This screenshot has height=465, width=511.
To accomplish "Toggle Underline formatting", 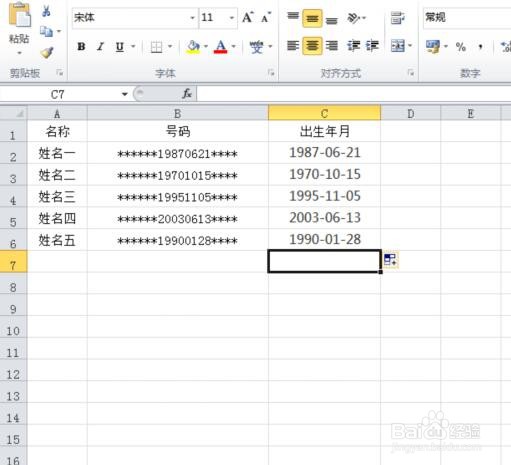I will (120, 46).
